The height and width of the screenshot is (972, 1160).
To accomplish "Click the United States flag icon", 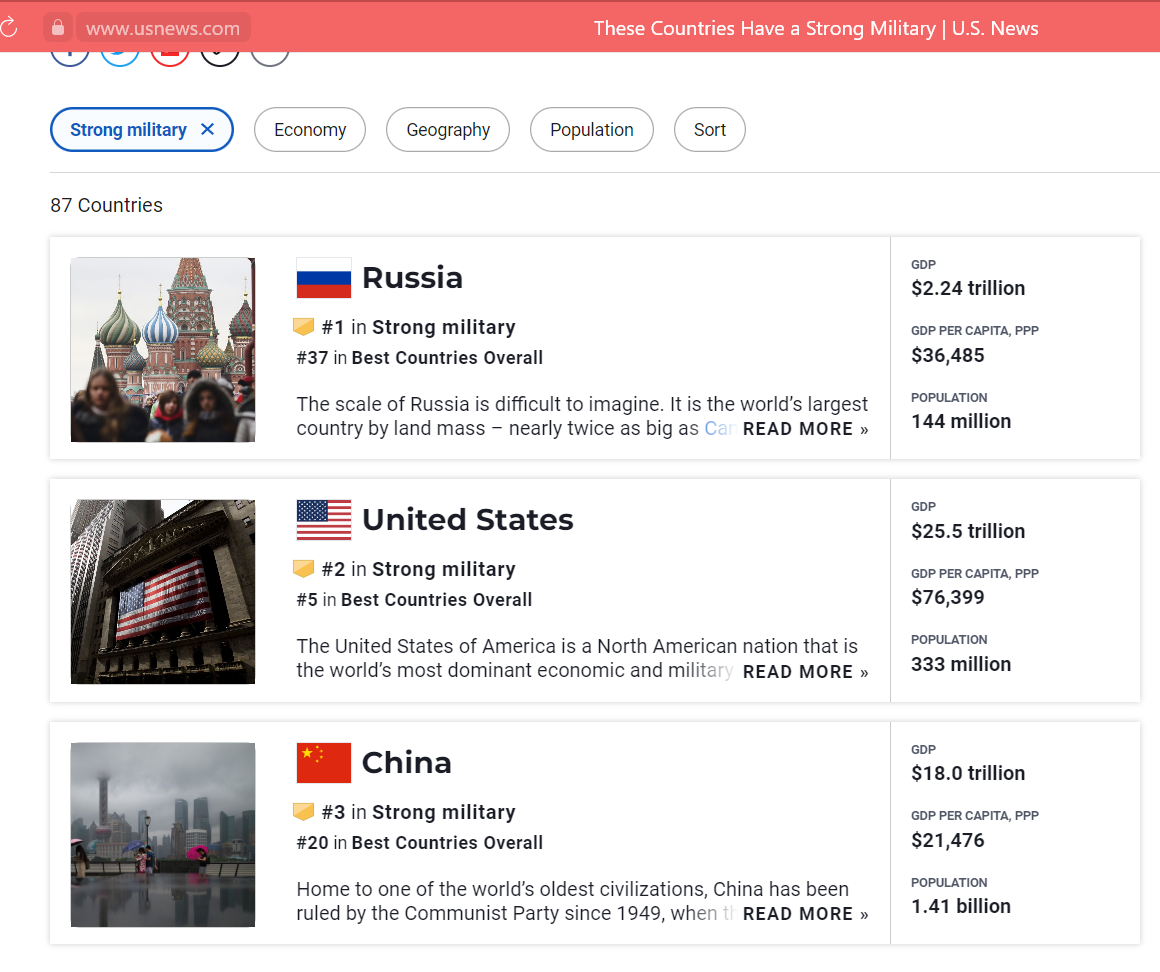I will 324,520.
